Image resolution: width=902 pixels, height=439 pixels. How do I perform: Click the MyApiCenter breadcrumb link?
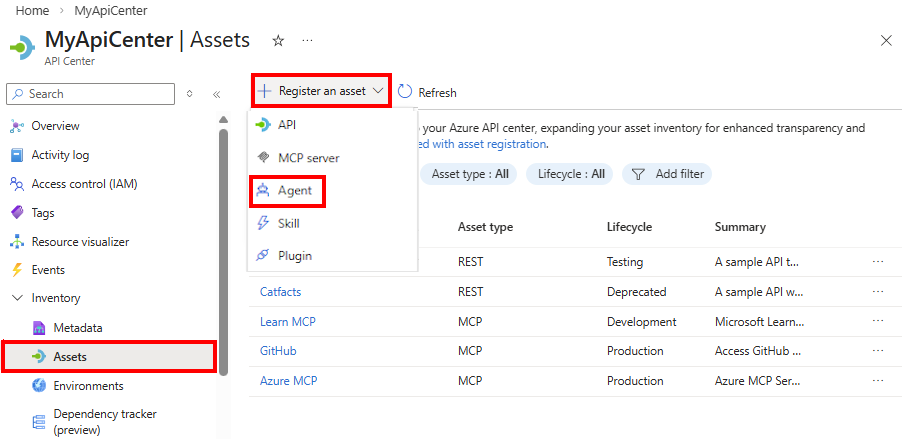pos(111,10)
